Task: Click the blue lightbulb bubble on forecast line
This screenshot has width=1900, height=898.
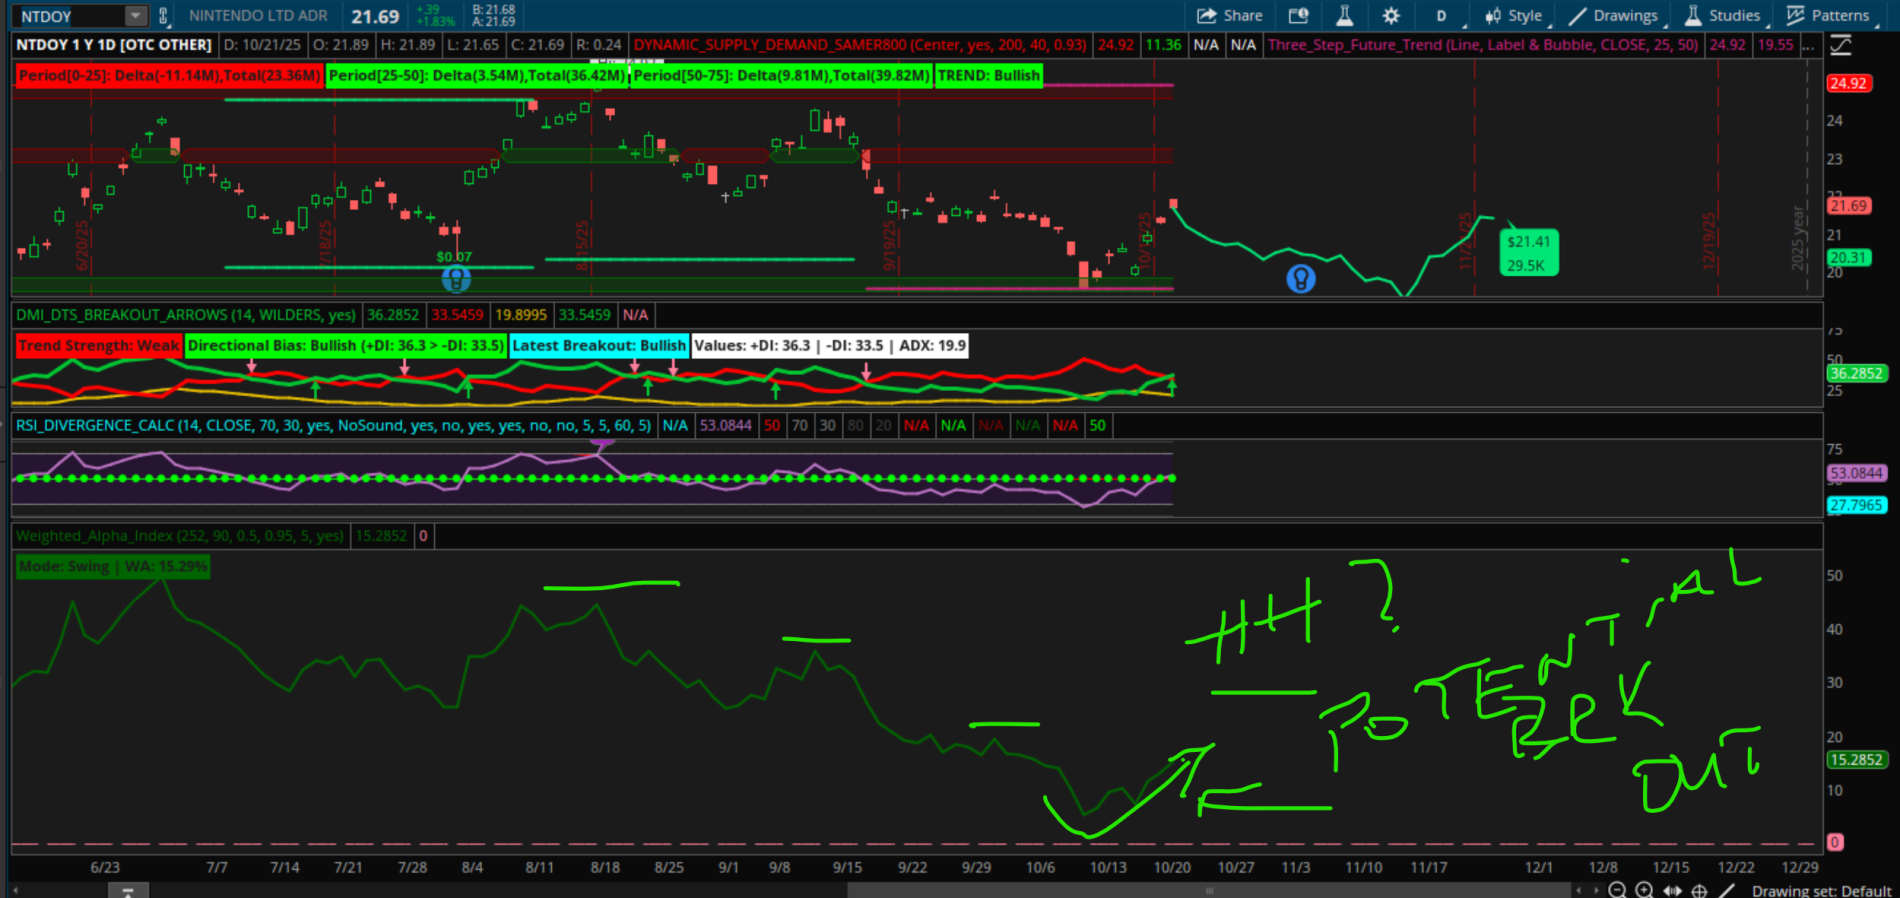Action: 1300,279
